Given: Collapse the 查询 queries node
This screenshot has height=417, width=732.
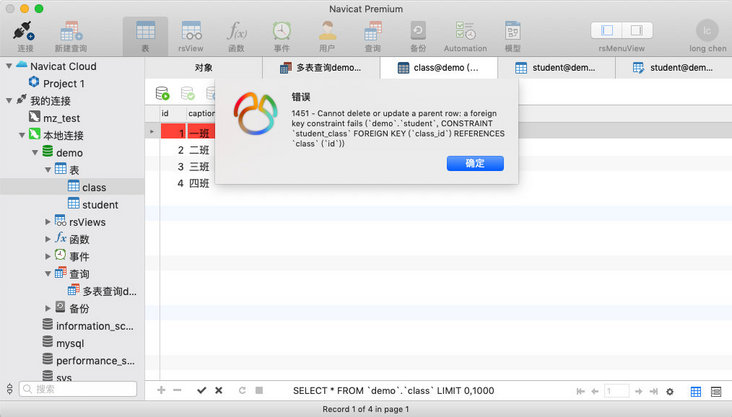Looking at the screenshot, I should click(x=48, y=274).
